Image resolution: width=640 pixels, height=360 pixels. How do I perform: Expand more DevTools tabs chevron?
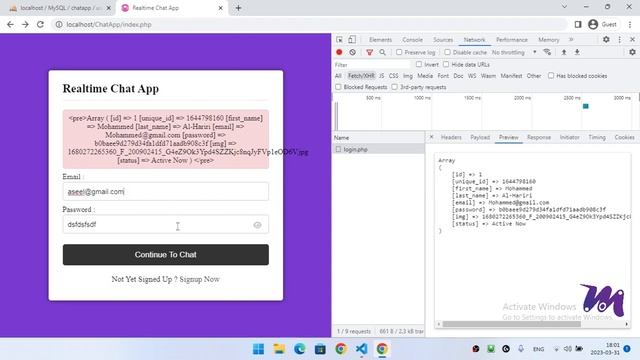point(571,40)
